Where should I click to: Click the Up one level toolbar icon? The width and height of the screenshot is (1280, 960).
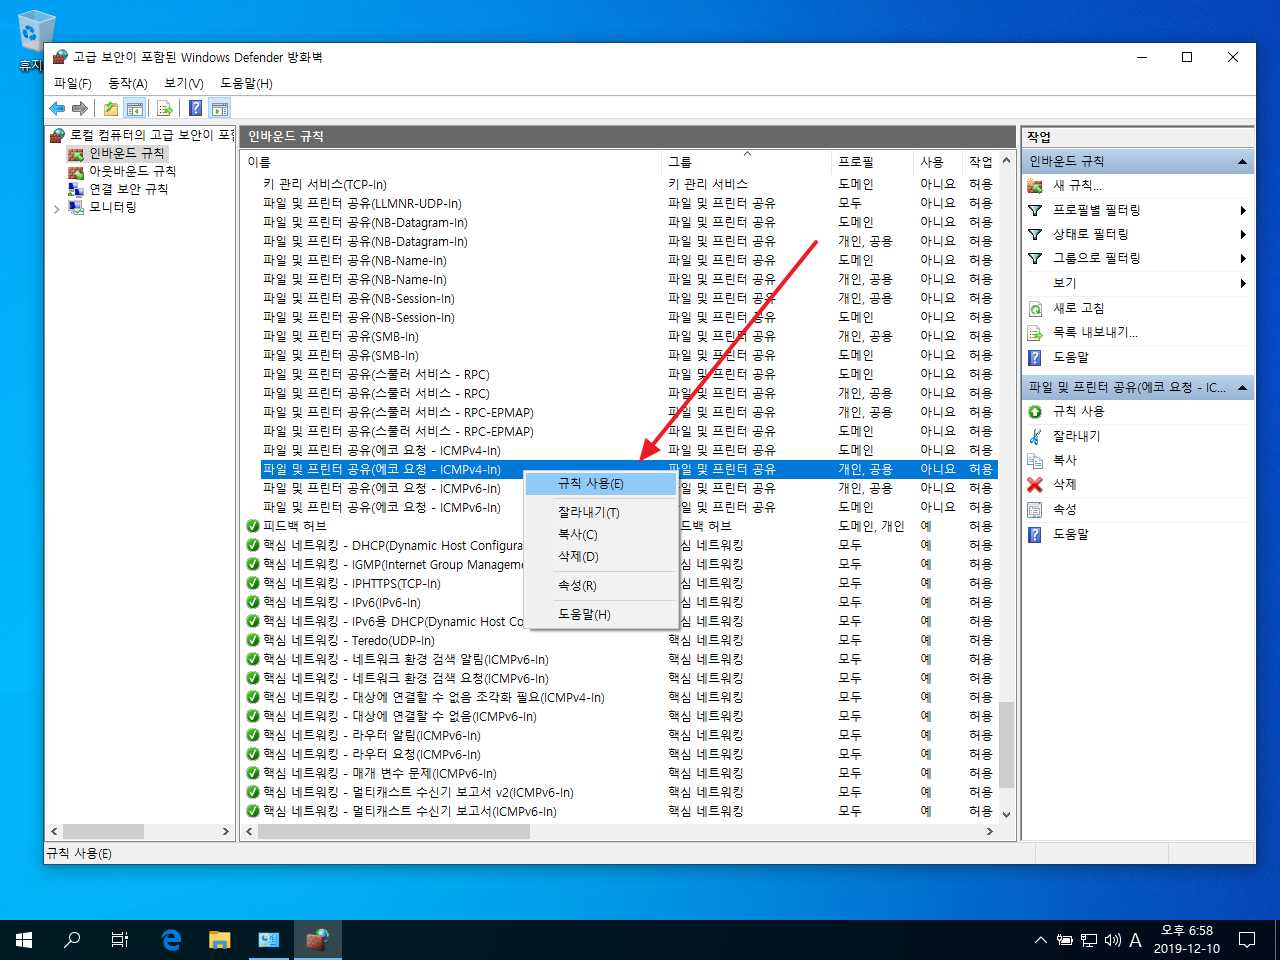[x=111, y=108]
